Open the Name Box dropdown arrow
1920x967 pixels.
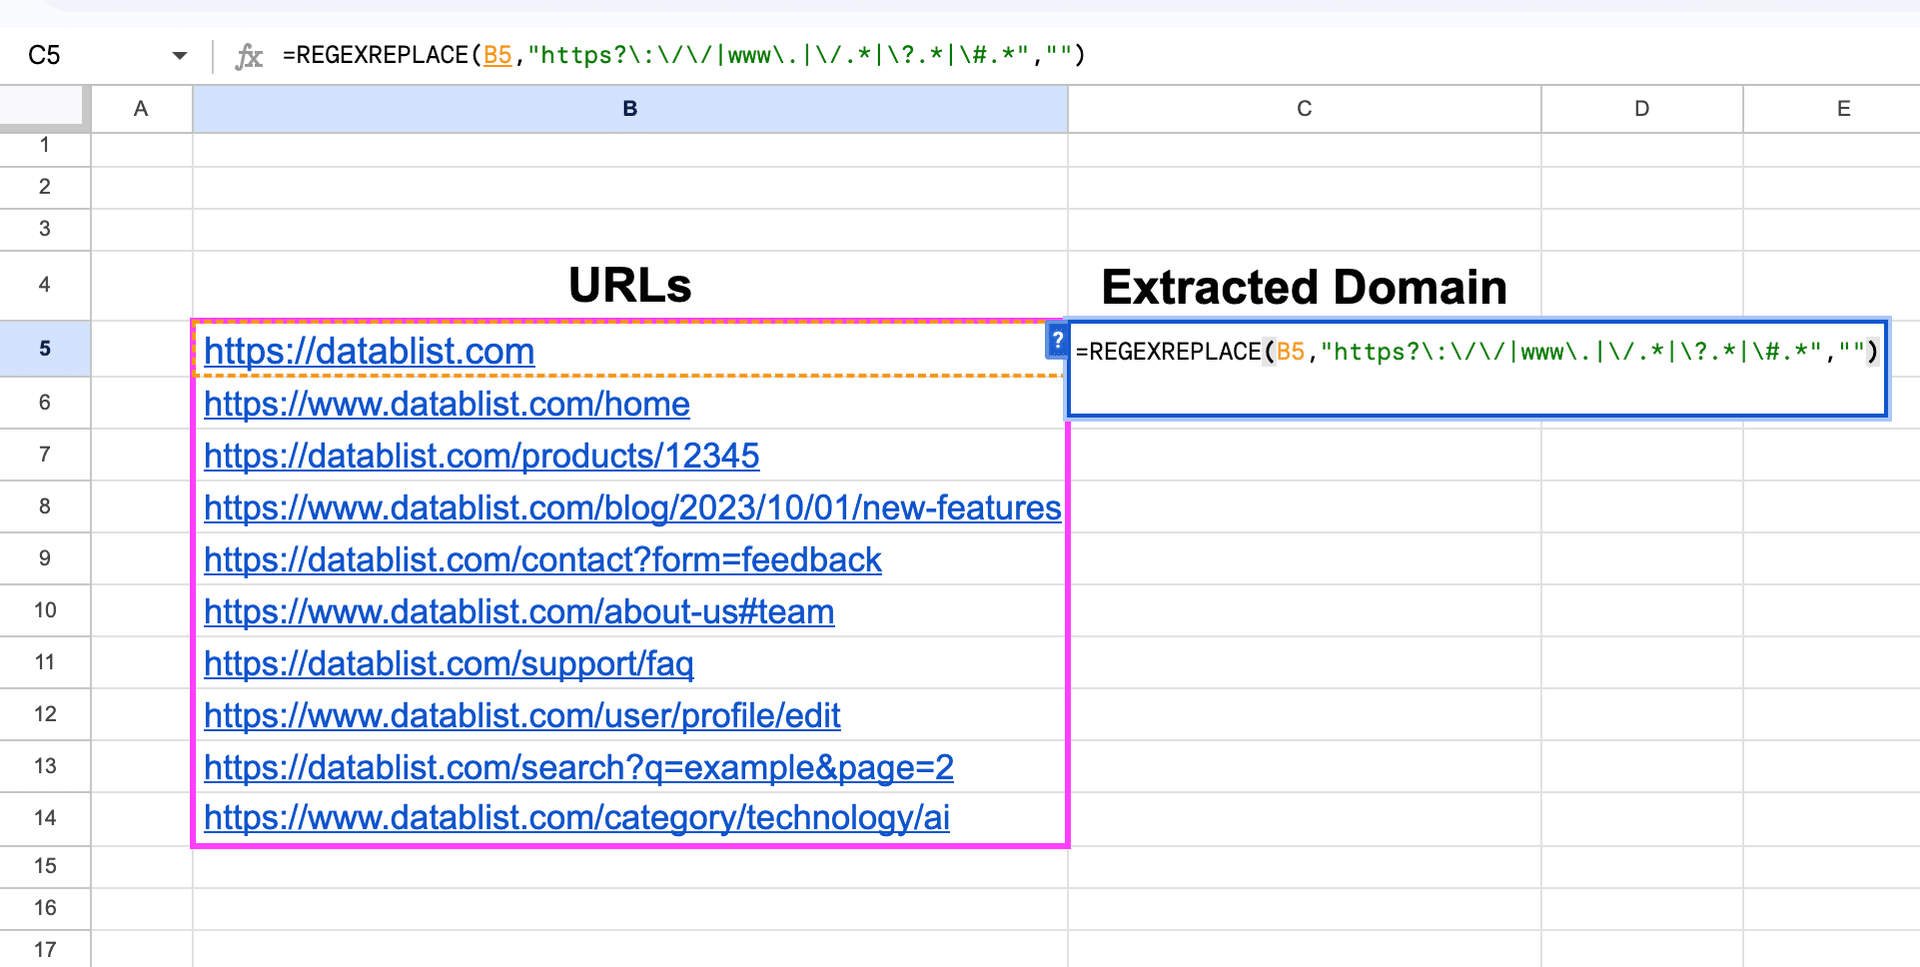[x=180, y=55]
